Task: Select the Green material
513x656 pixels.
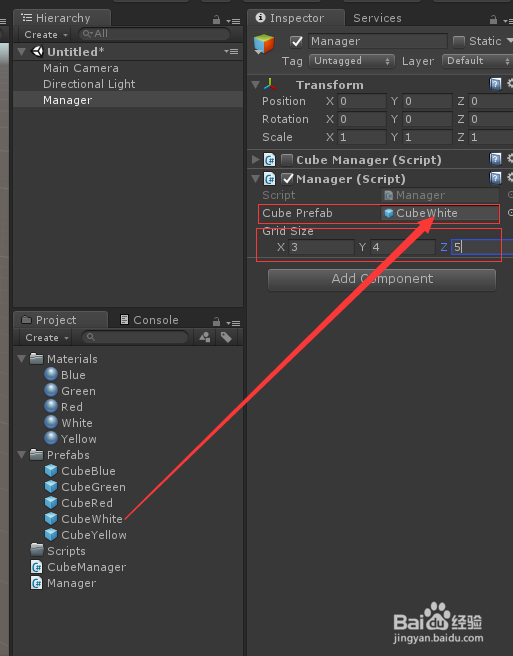Action: pos(78,391)
